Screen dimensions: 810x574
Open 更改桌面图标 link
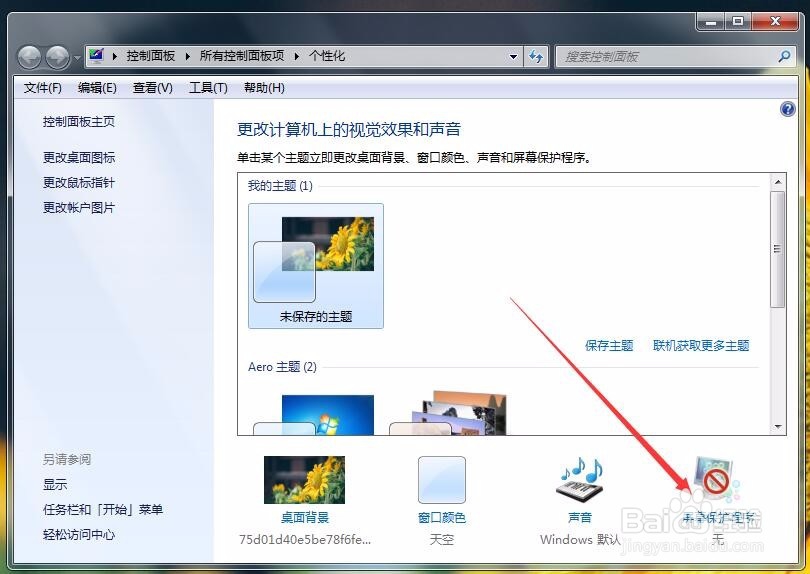pyautogui.click(x=79, y=157)
